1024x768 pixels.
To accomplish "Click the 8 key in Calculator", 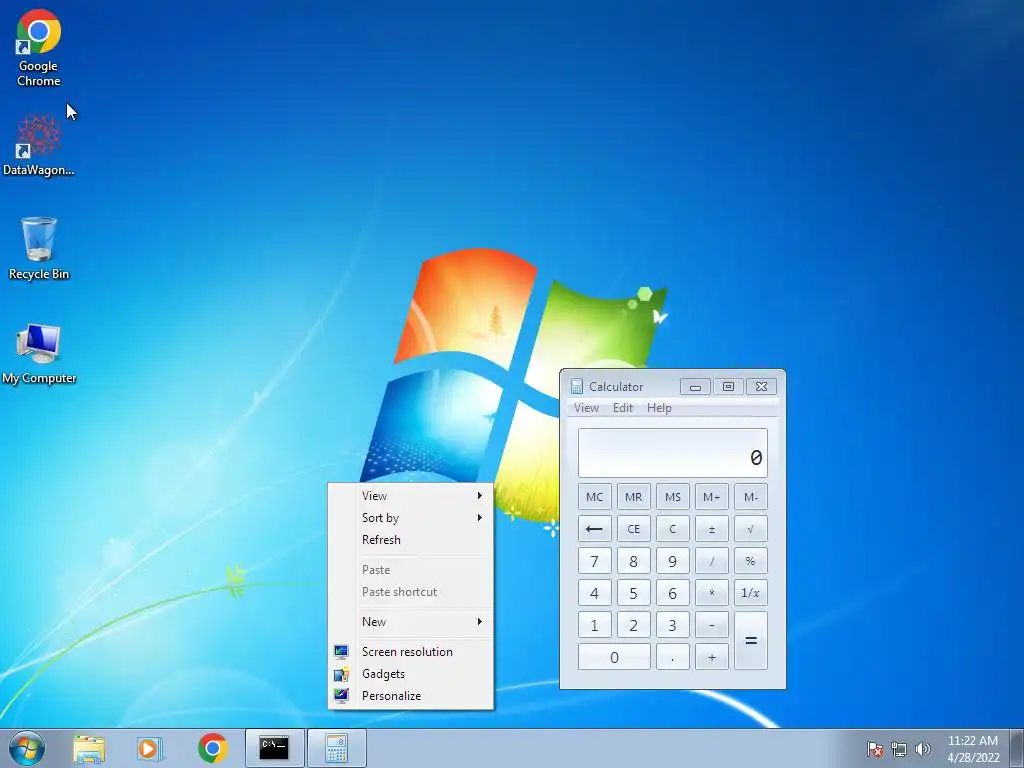I will click(633, 561).
